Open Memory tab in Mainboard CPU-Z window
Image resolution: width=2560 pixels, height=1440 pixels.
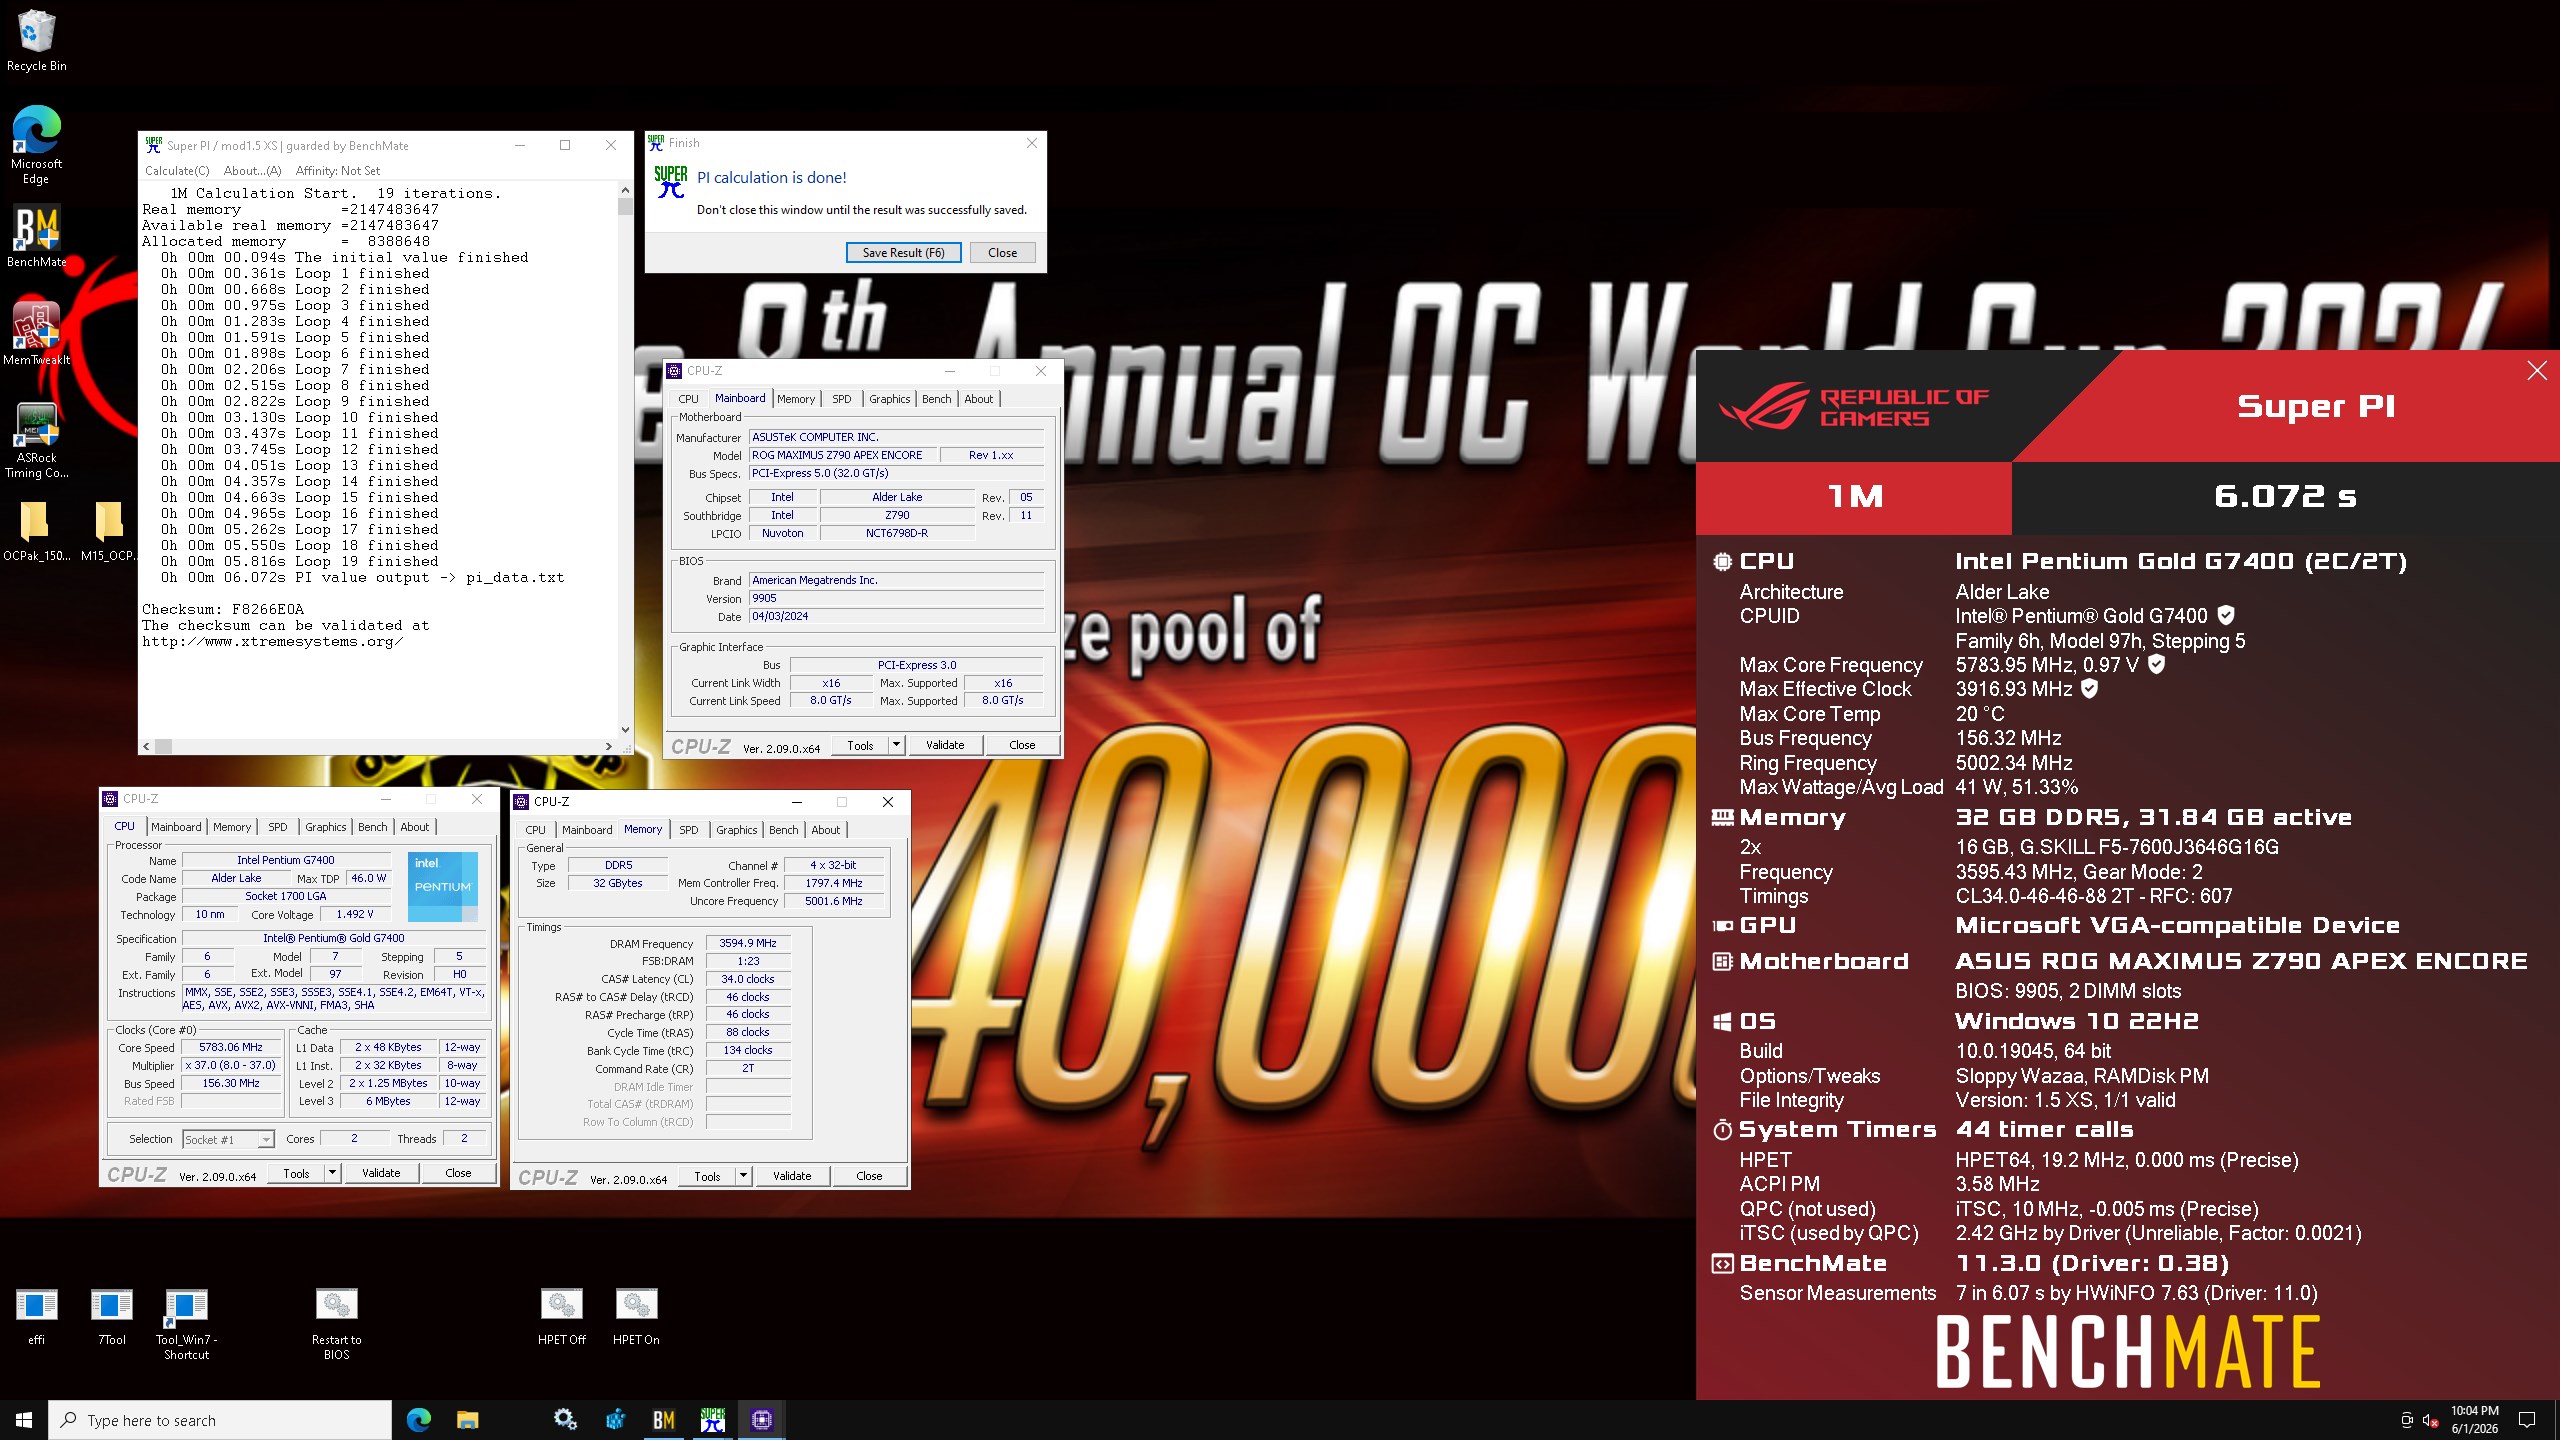(796, 399)
